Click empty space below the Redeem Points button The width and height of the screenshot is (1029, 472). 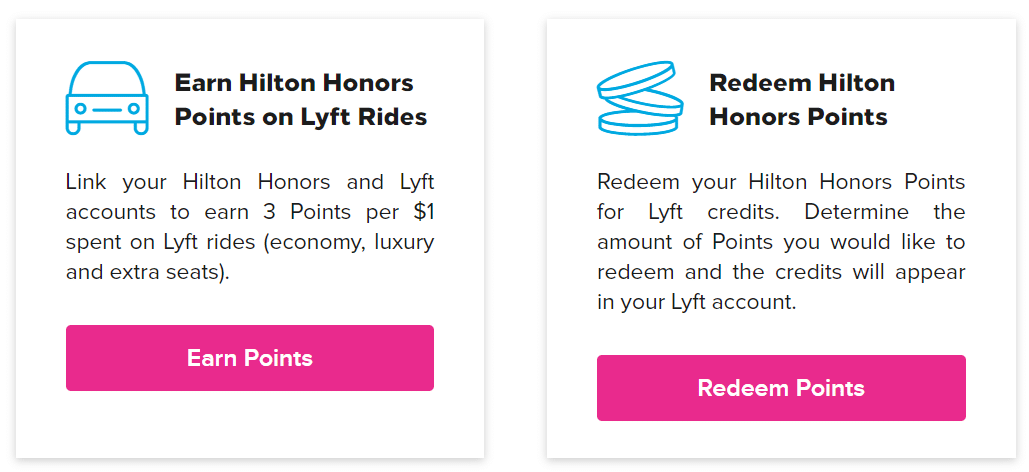pos(781,440)
